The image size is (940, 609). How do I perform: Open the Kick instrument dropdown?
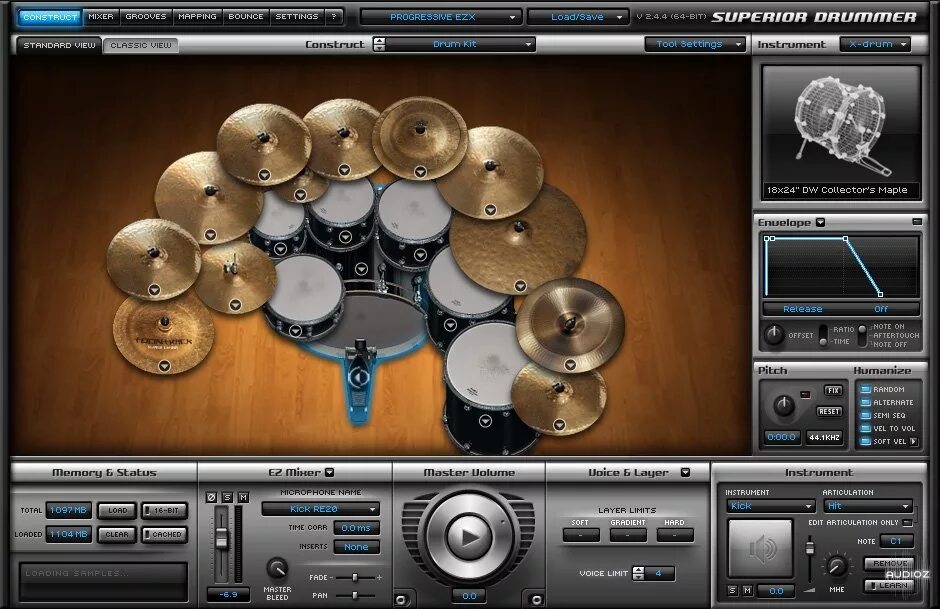(x=770, y=506)
